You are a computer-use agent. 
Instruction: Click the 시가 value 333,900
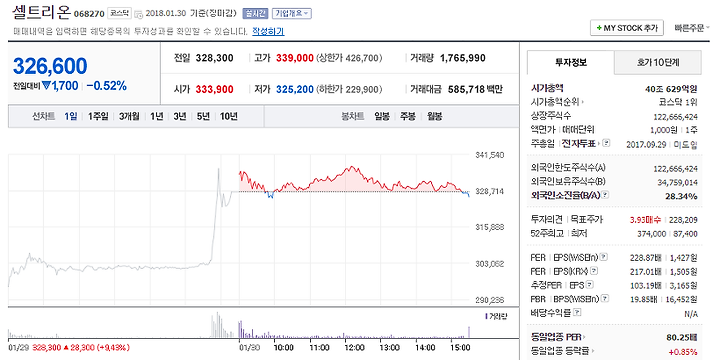click(x=214, y=89)
